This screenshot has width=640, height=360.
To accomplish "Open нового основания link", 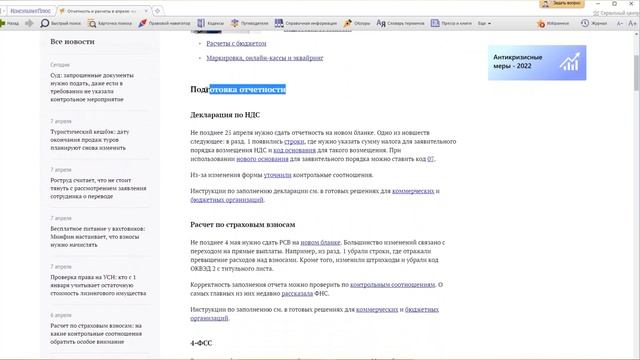I will coord(262,159).
